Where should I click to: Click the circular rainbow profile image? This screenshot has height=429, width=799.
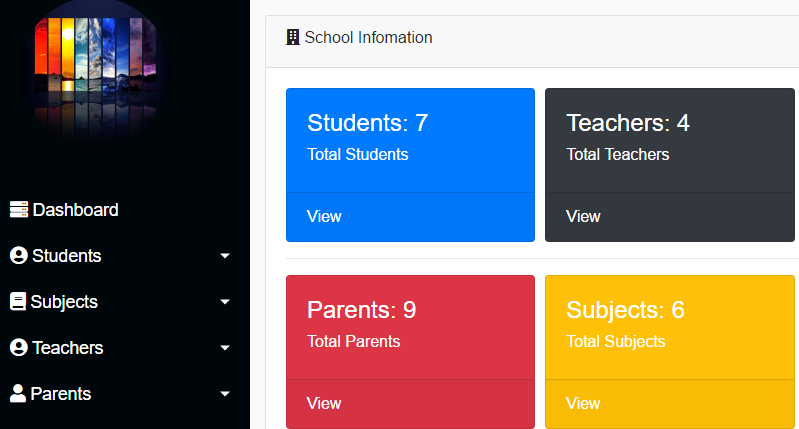[95, 71]
